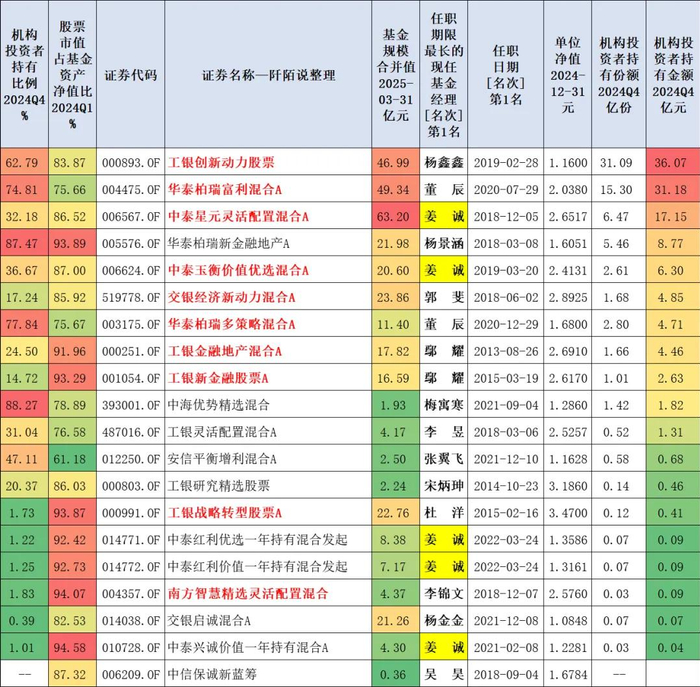Select the fund name 华泰柏瑞富利混合A
The image size is (700, 687).
coord(225,190)
